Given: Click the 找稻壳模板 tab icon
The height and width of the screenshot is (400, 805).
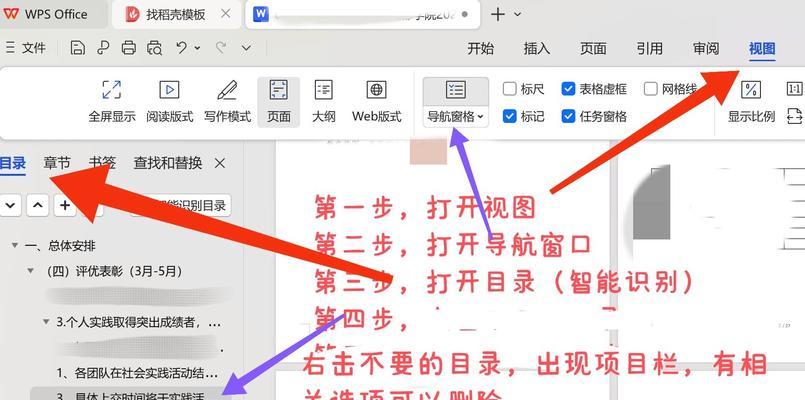Looking at the screenshot, I should (x=132, y=14).
